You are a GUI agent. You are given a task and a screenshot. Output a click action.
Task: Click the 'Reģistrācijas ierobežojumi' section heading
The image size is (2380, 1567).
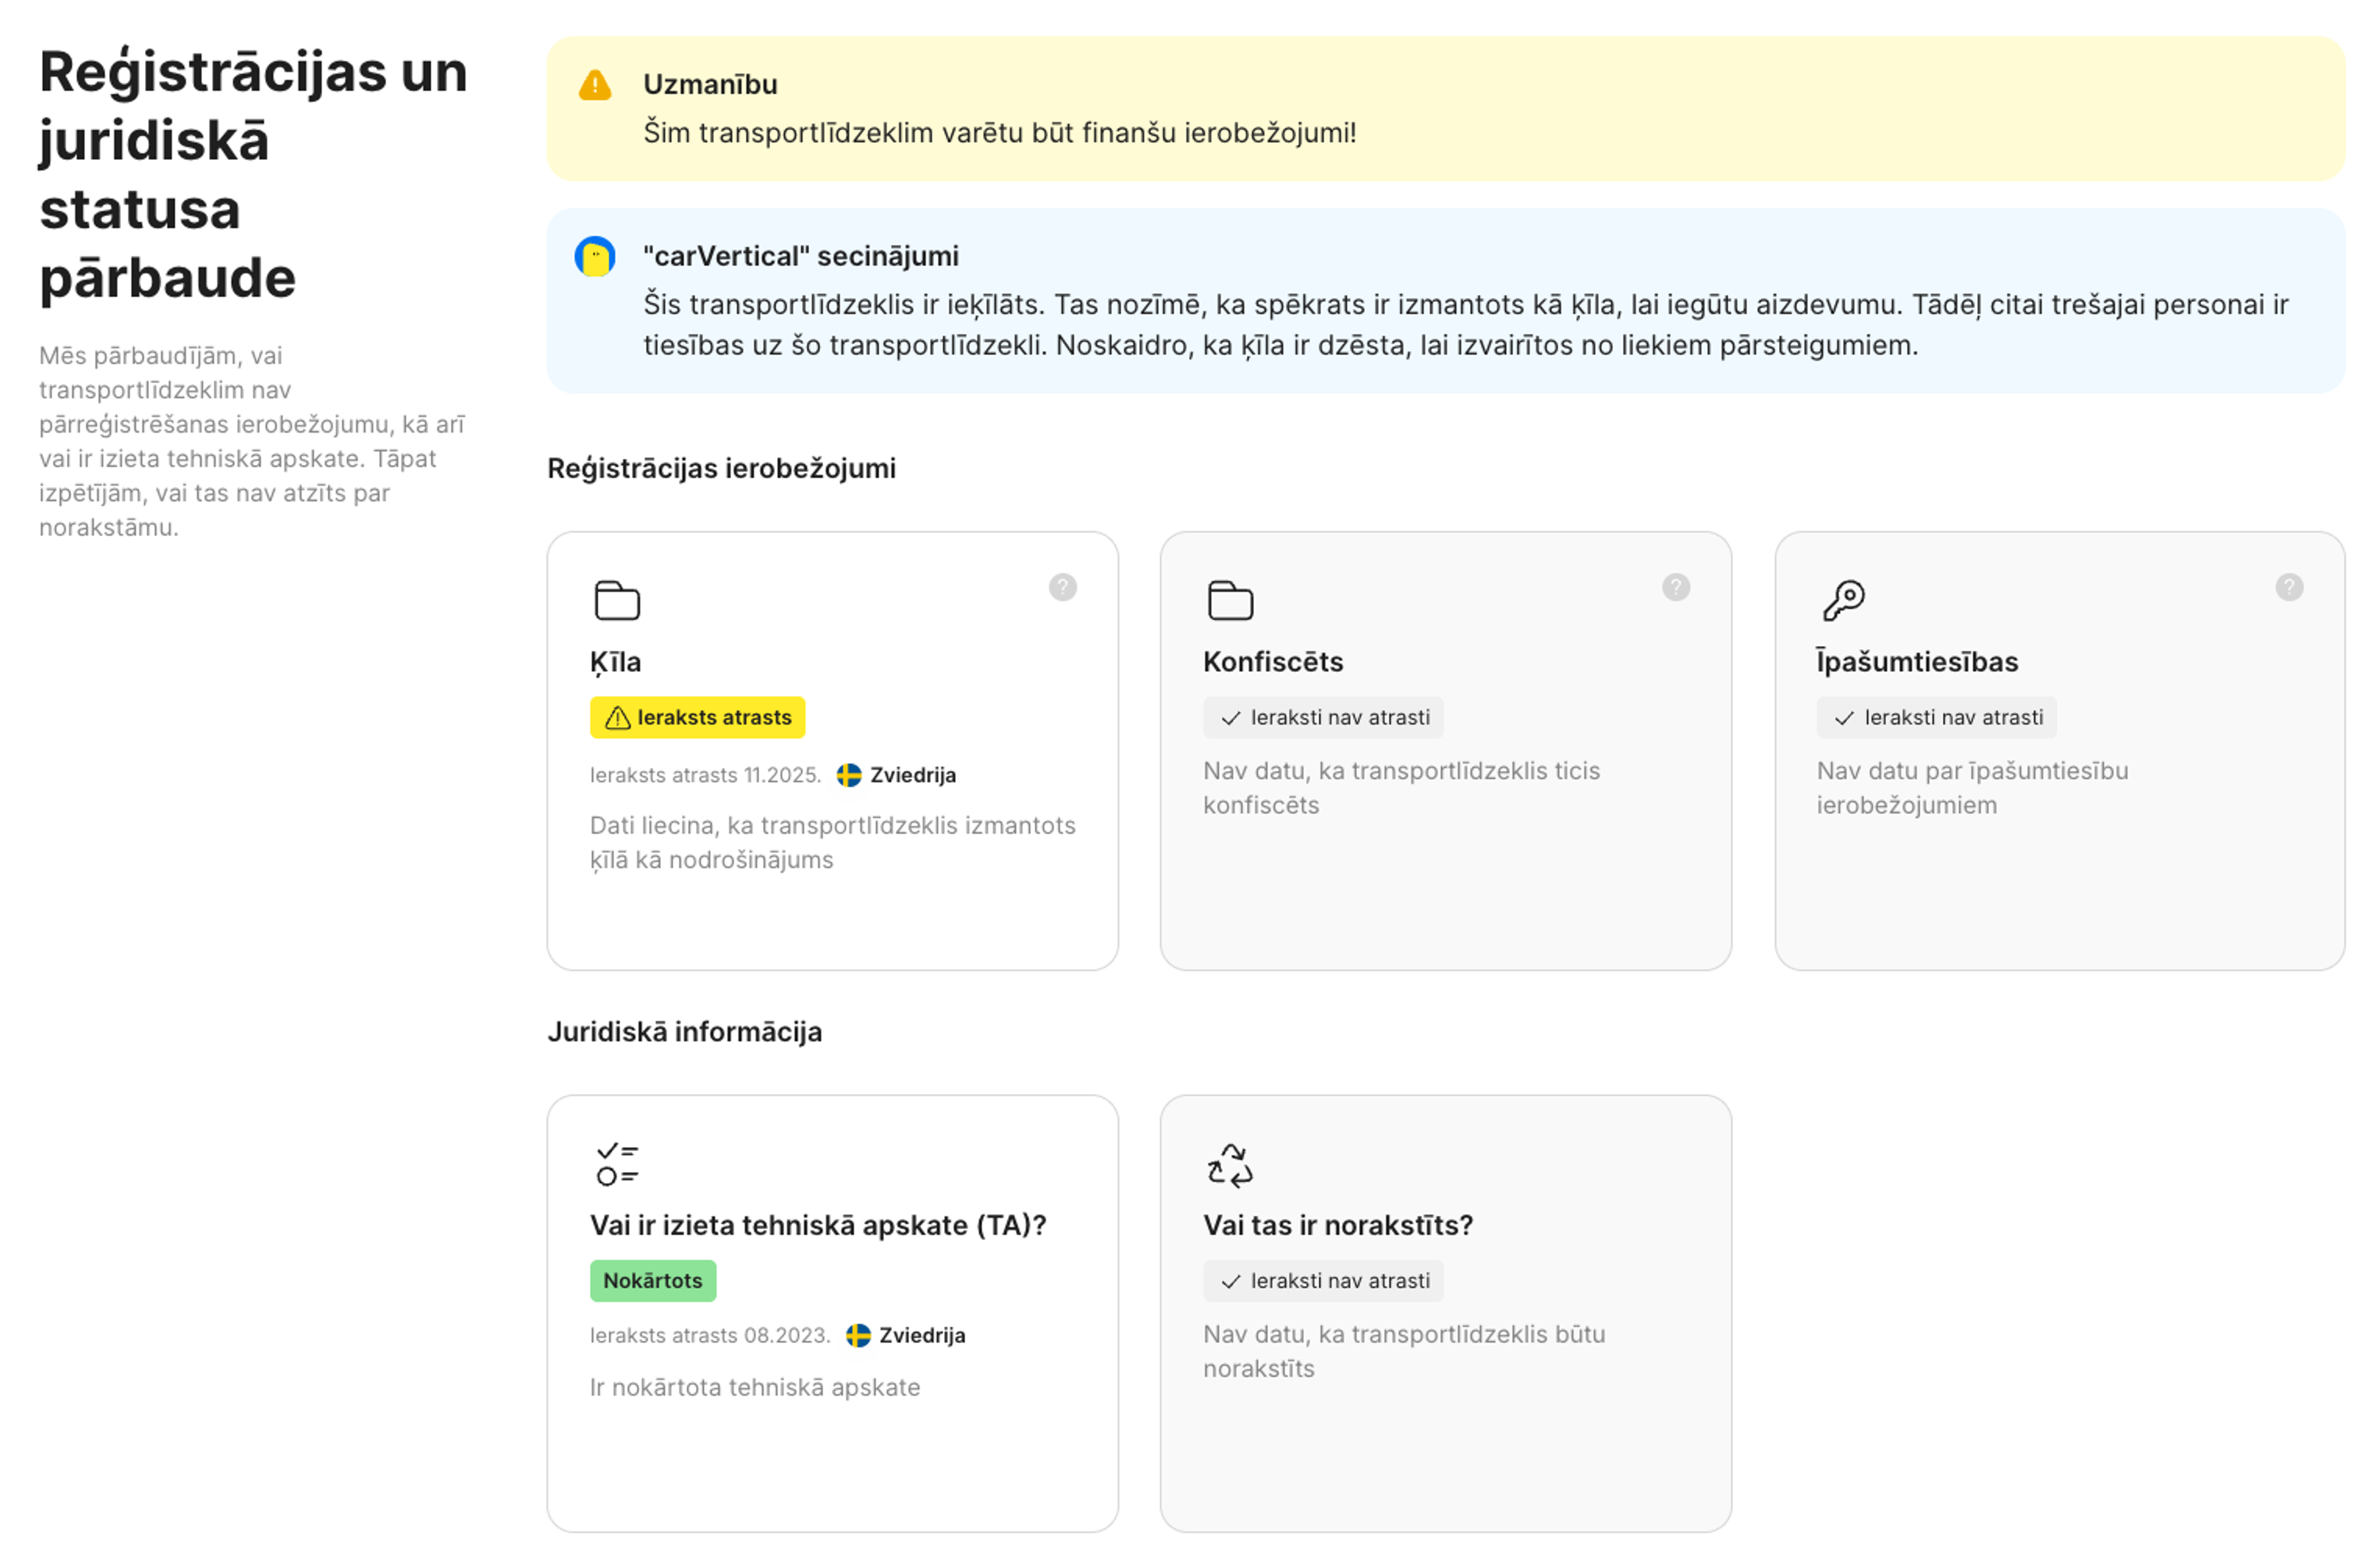(721, 468)
